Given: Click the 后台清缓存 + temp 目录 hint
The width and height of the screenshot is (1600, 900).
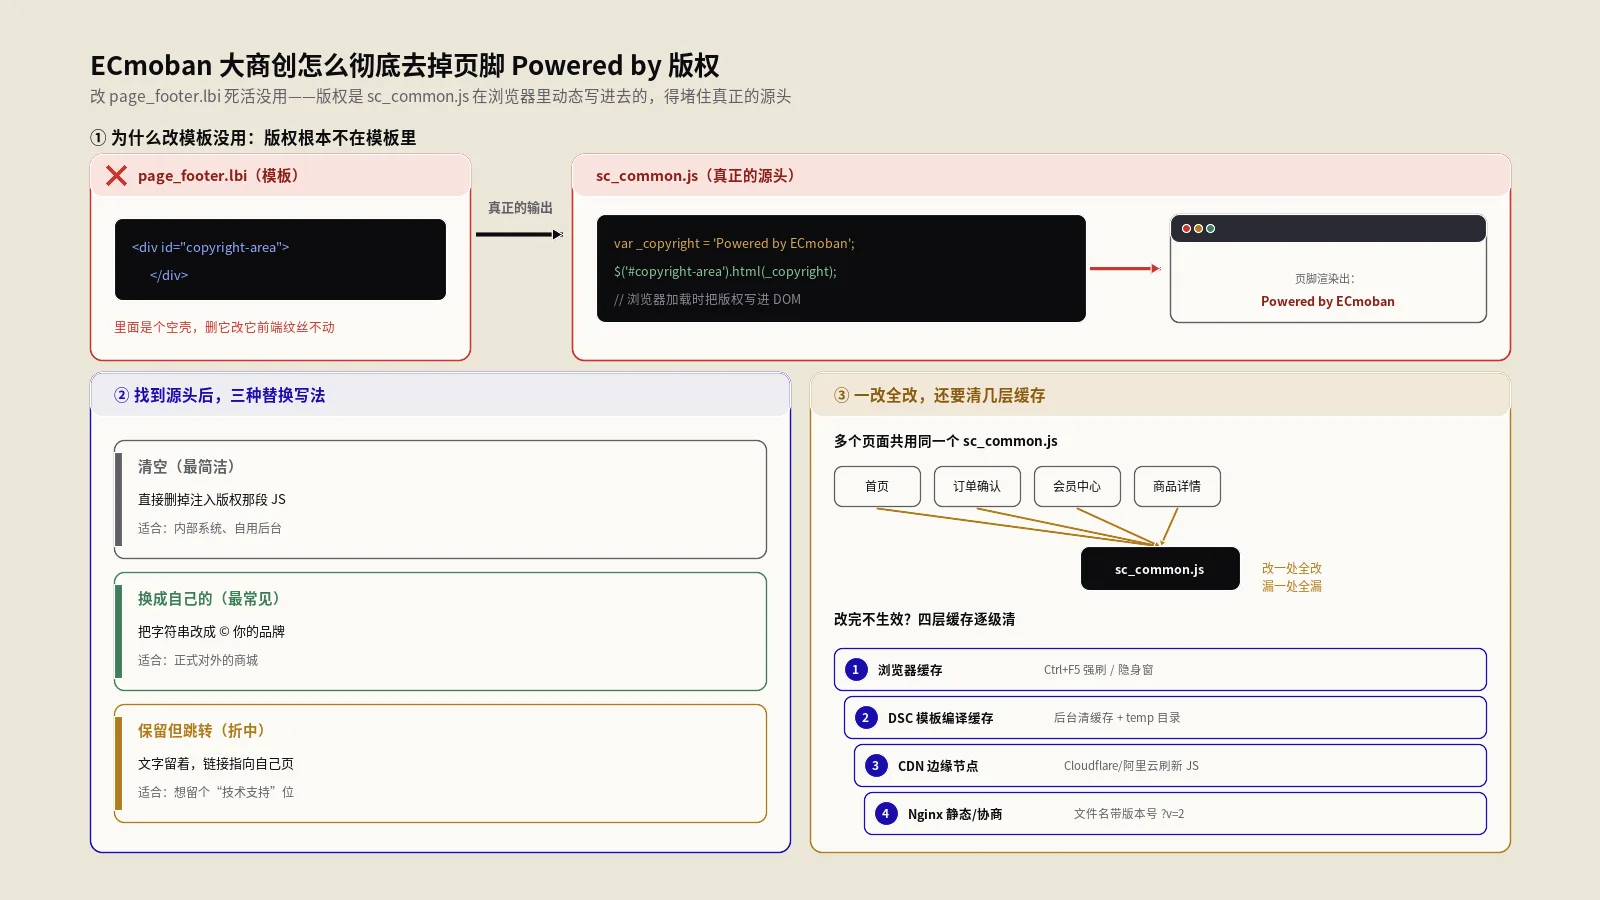Looking at the screenshot, I should pyautogui.click(x=1117, y=718).
